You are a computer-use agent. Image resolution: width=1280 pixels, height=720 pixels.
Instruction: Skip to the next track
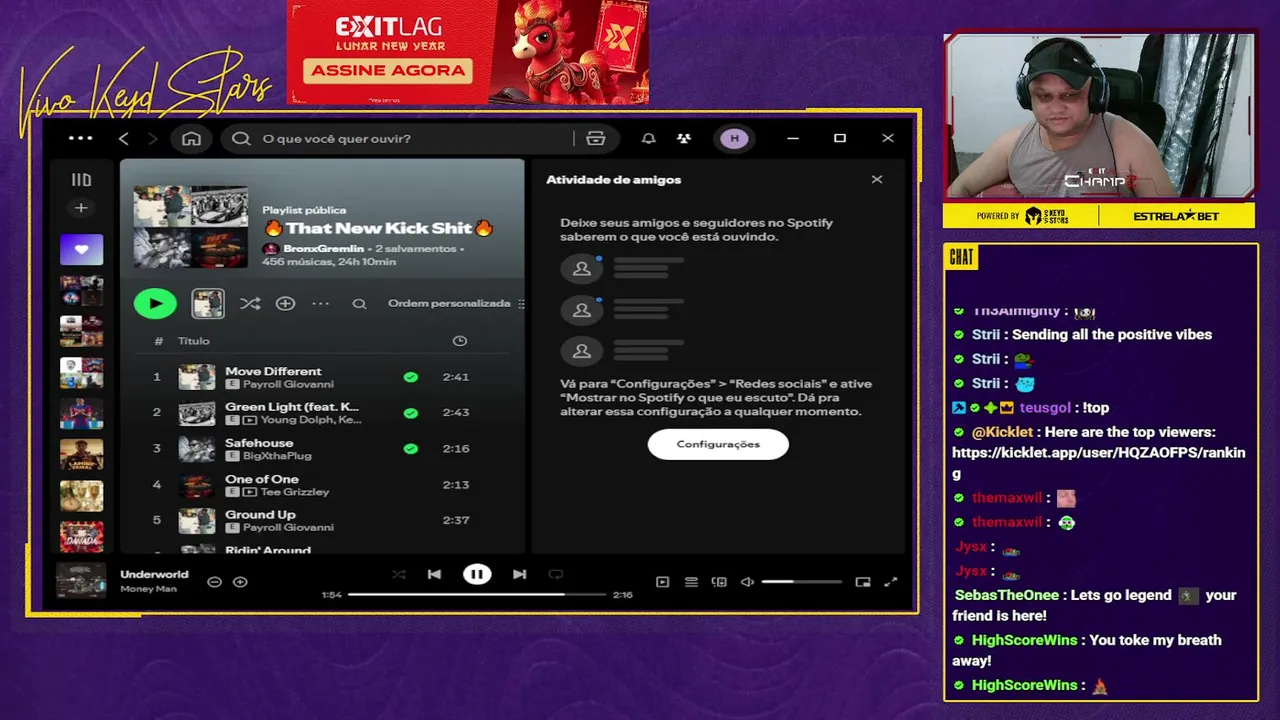click(x=519, y=574)
